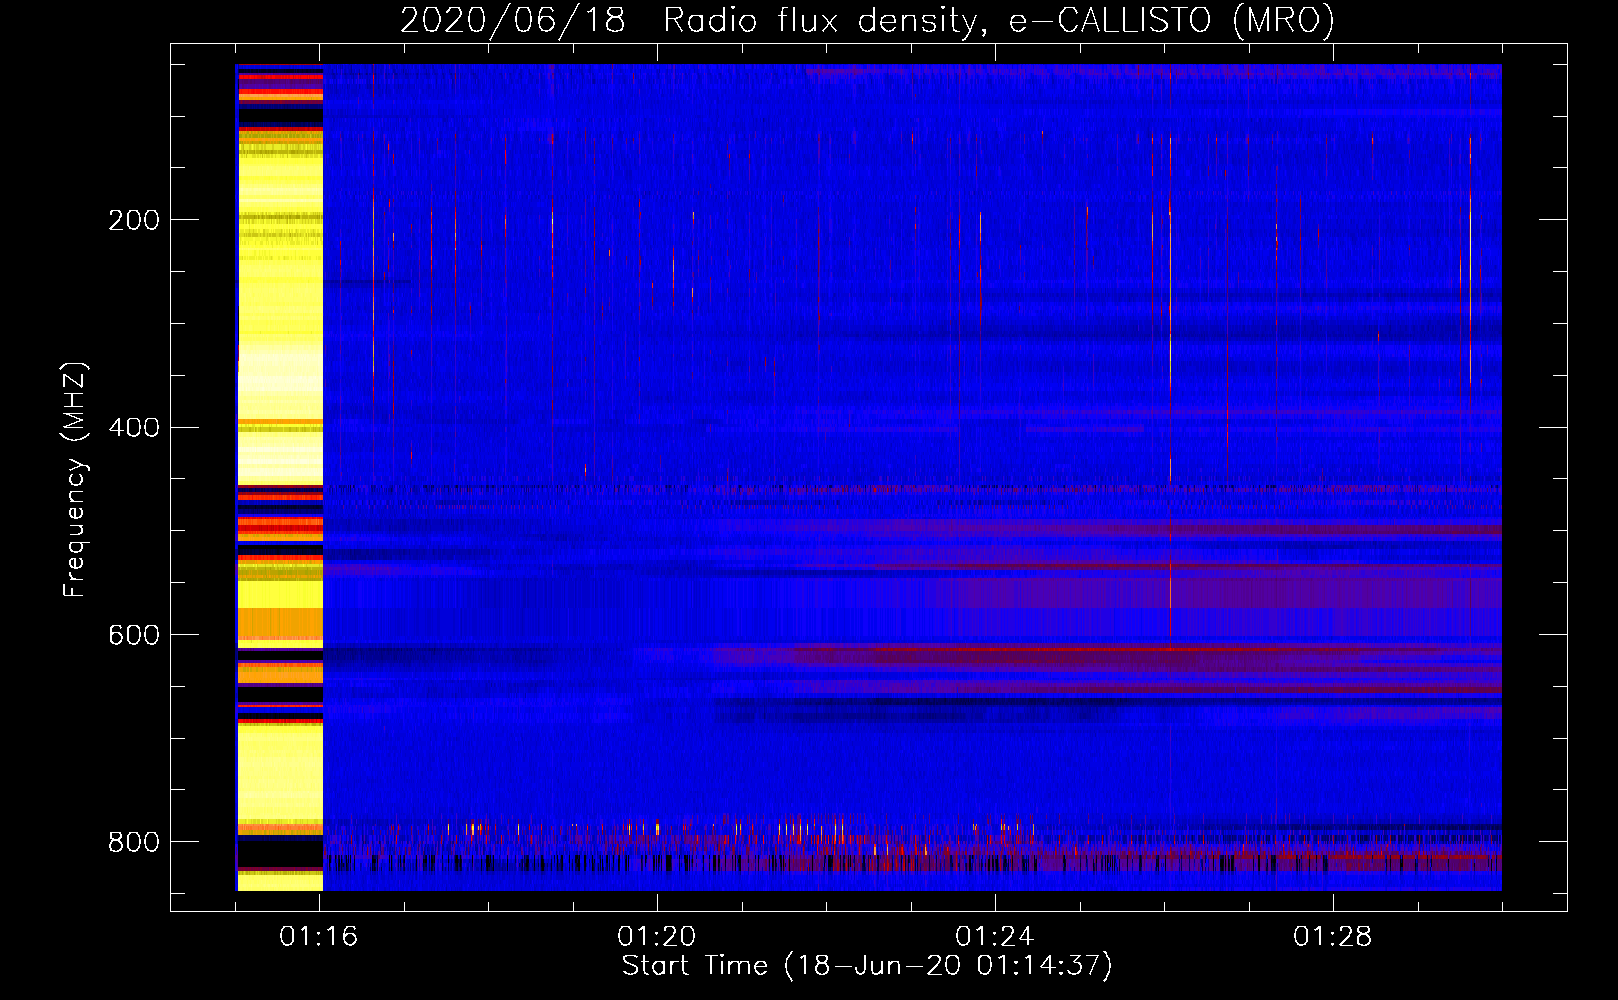Click the '01:16' time tick label
The width and height of the screenshot is (1618, 1000).
pos(319,937)
